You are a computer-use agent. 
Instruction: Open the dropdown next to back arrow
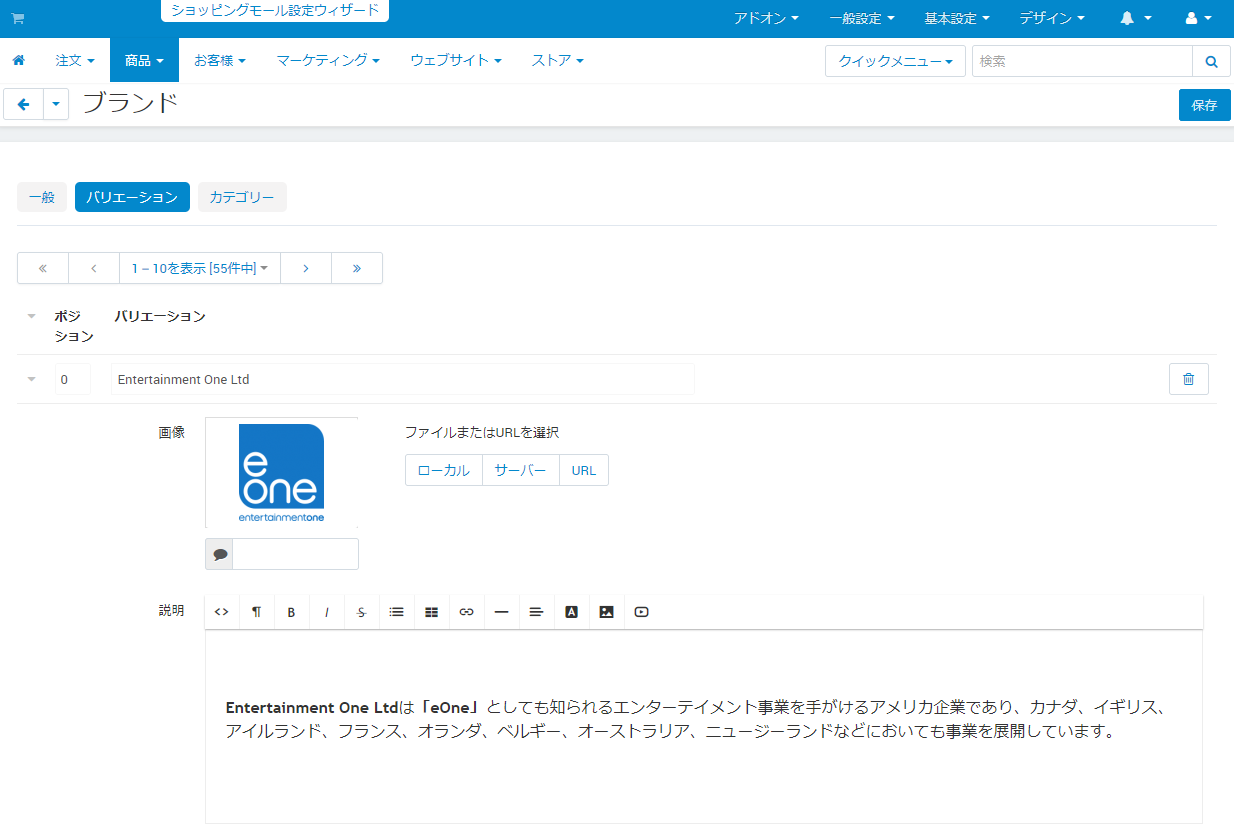coord(56,104)
